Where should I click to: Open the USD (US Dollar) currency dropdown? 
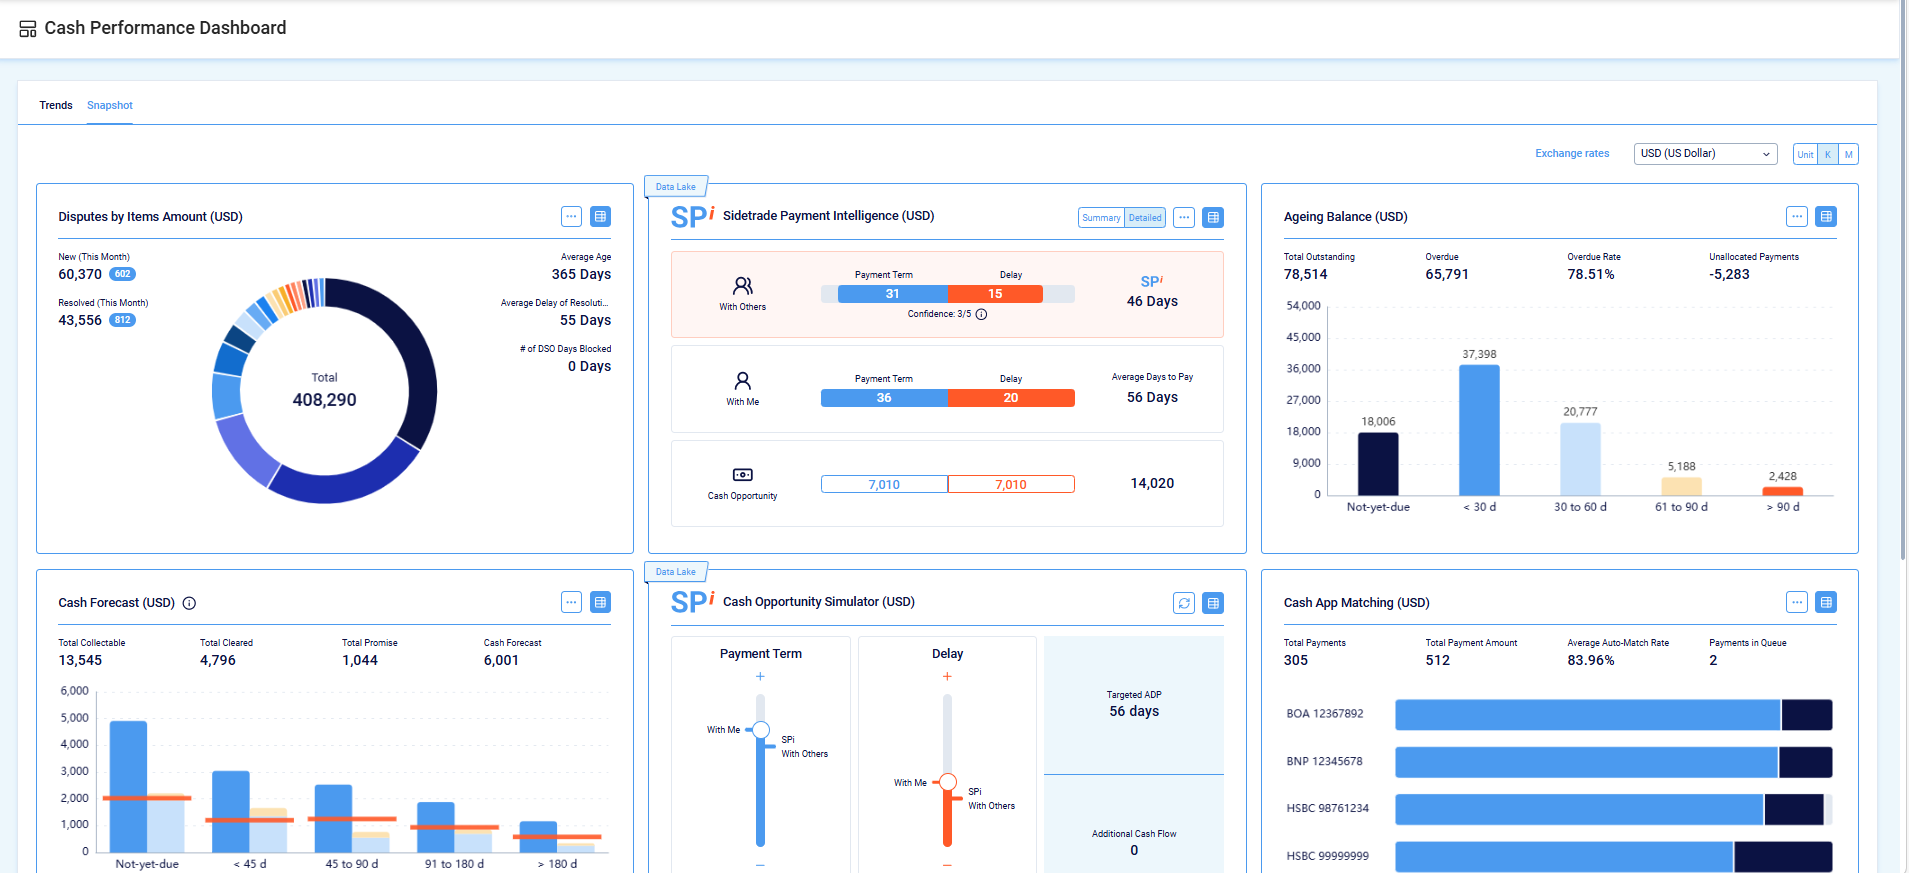pos(1705,154)
